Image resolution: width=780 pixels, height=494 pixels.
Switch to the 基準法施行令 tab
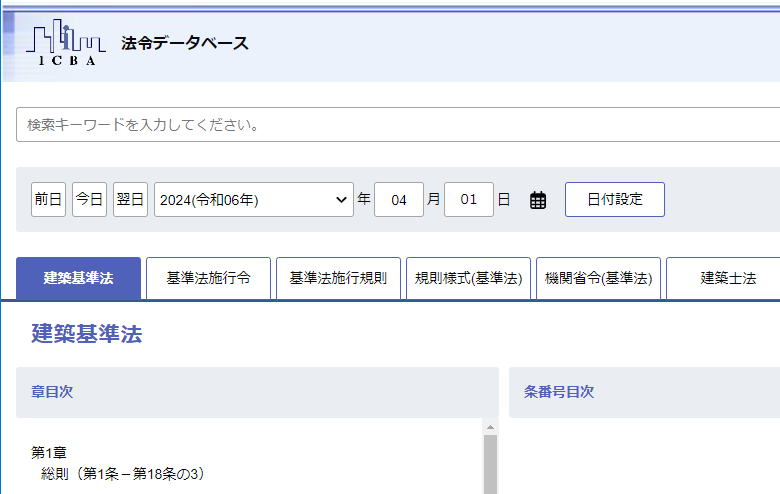click(x=208, y=278)
